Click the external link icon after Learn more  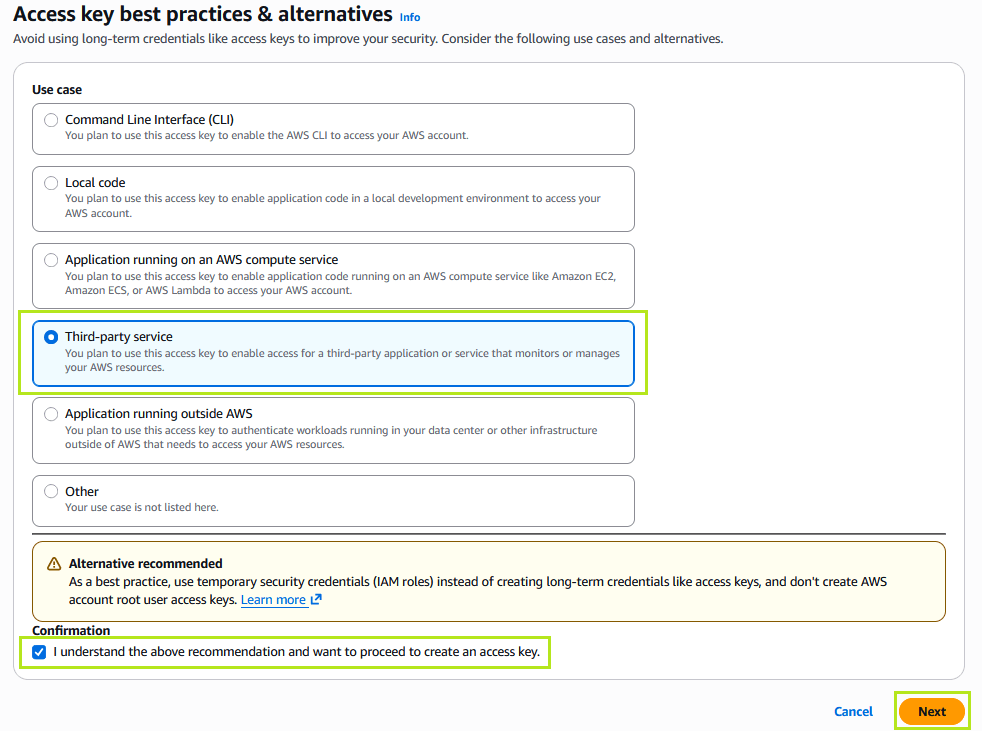[x=316, y=599]
